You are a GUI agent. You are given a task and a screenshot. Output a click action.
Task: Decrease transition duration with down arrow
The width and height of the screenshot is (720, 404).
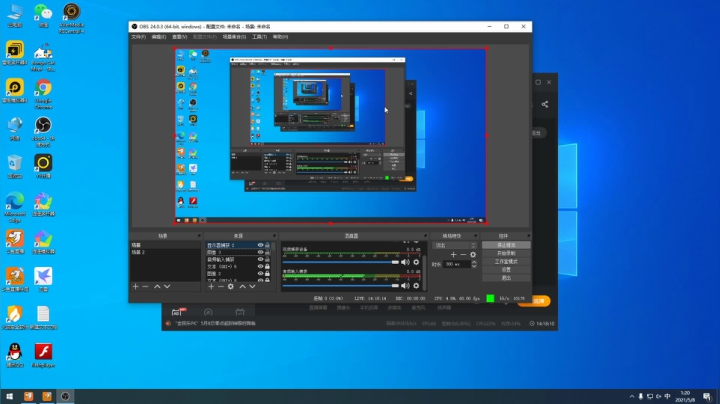click(x=474, y=266)
